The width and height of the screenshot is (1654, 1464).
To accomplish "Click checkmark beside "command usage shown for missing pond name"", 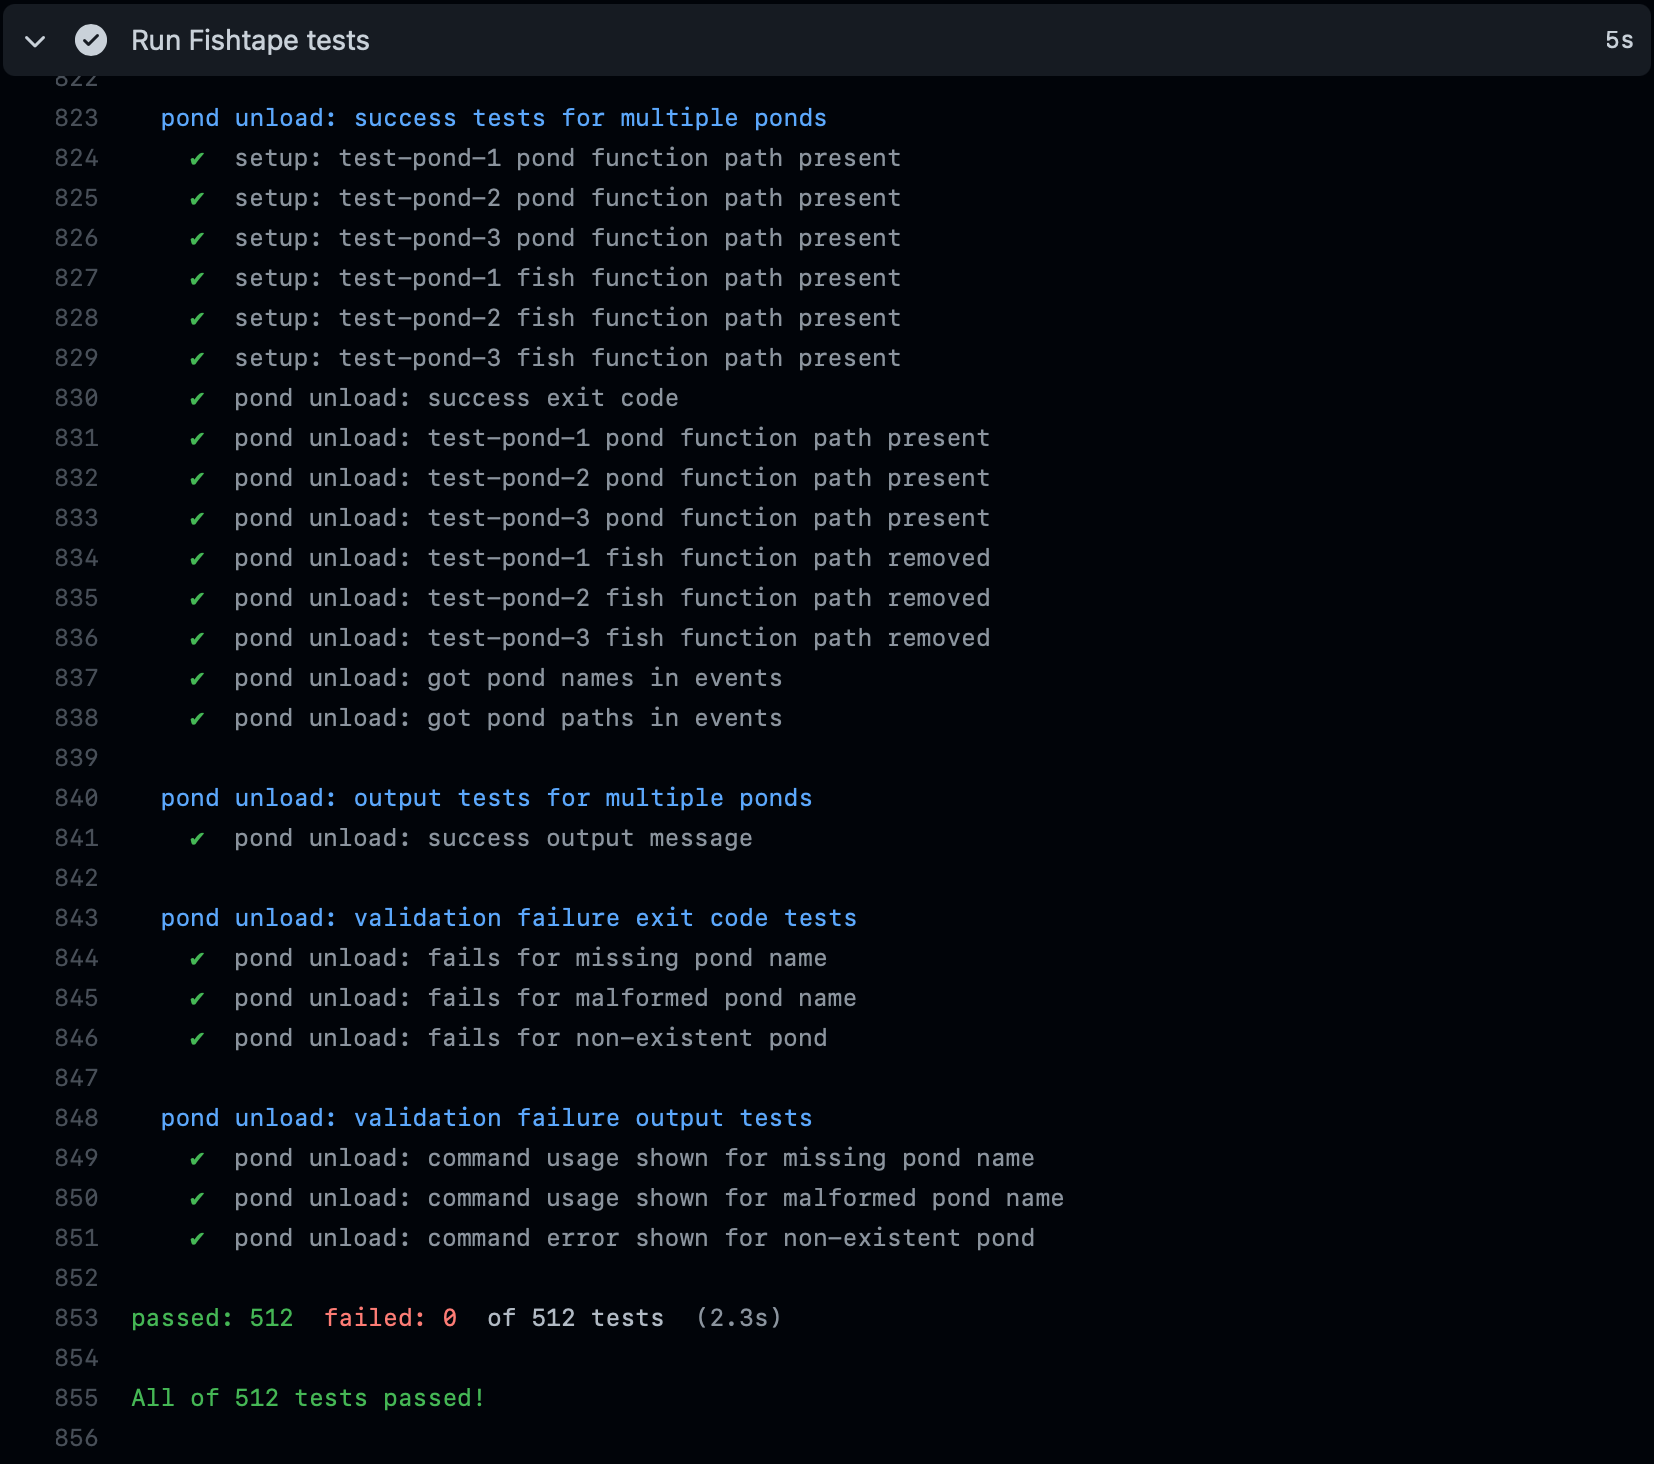I will pyautogui.click(x=197, y=1158).
